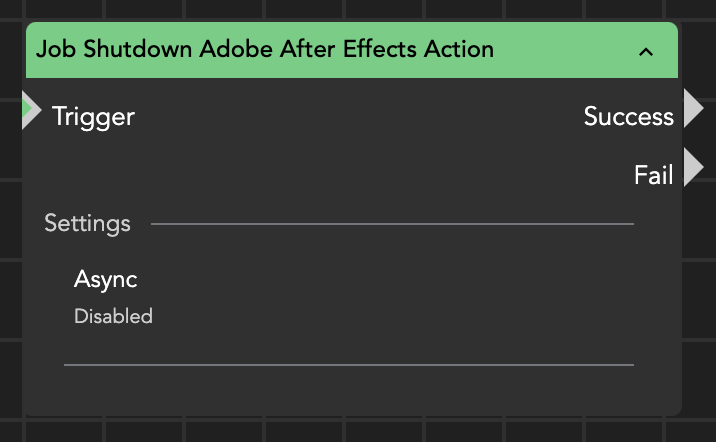The image size is (716, 442).
Task: Click blank node area below bottom divider
Action: tap(348, 390)
